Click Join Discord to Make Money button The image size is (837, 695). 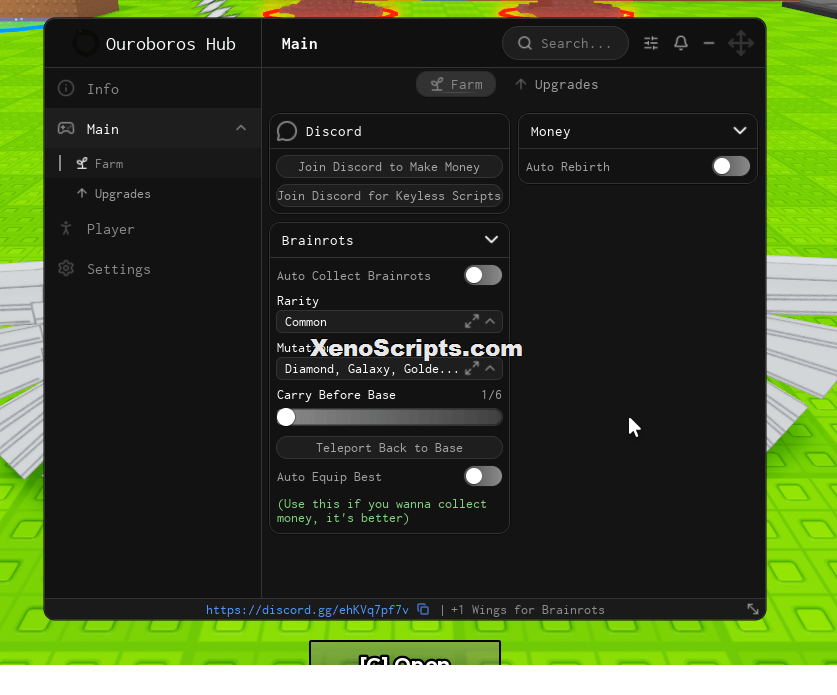[x=389, y=167]
